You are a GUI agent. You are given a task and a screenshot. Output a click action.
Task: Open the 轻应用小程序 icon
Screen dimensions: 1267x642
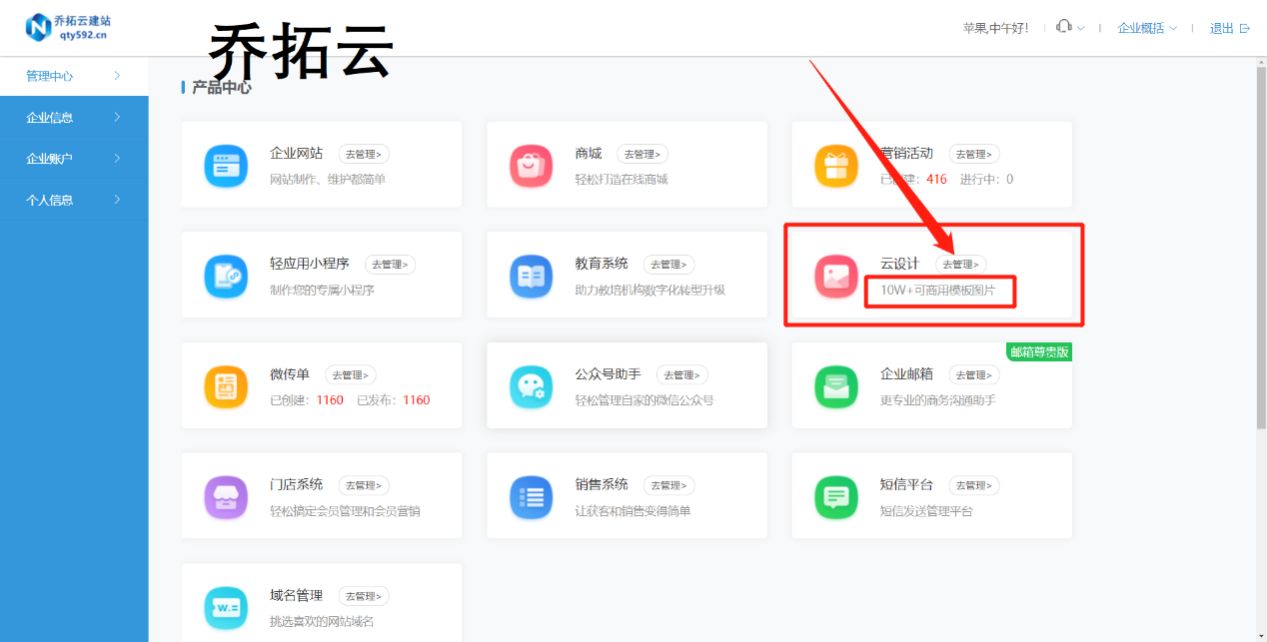(226, 276)
